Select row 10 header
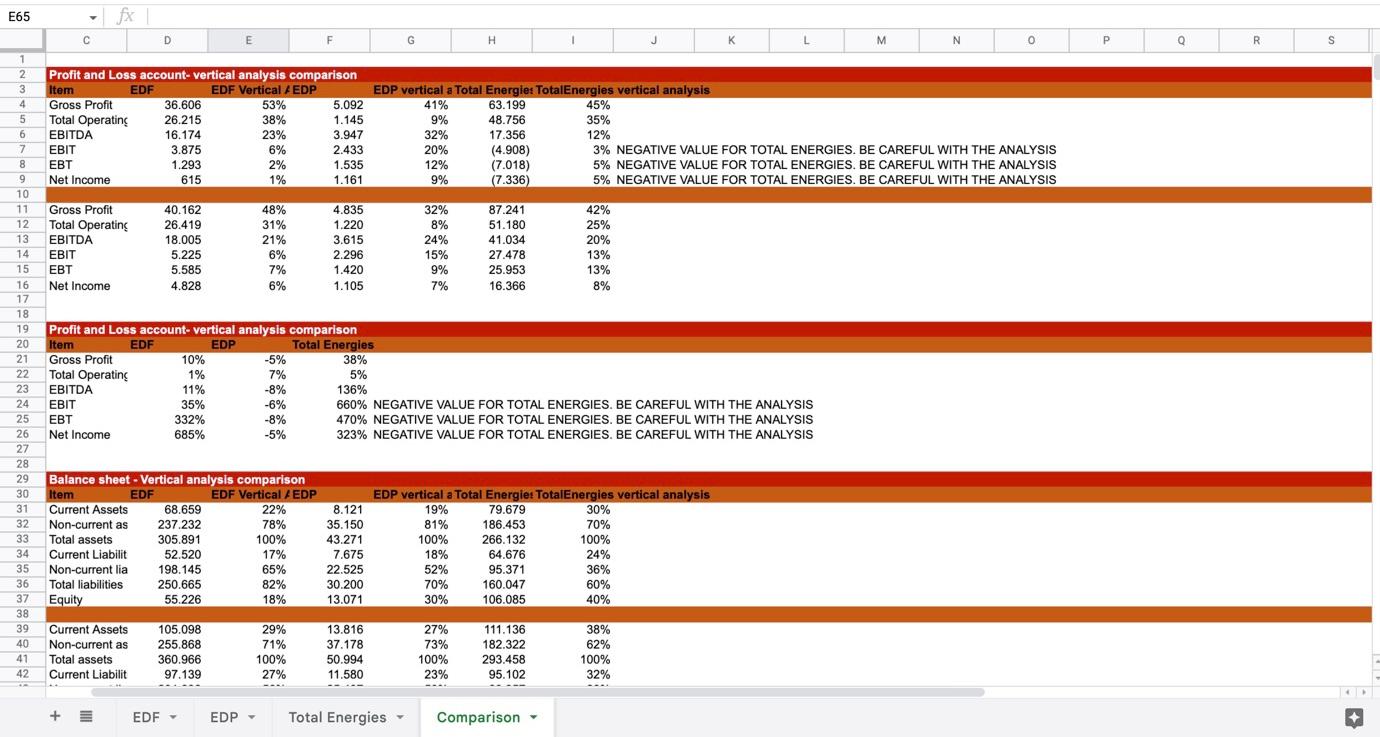The image size is (1380, 737). tap(22, 195)
